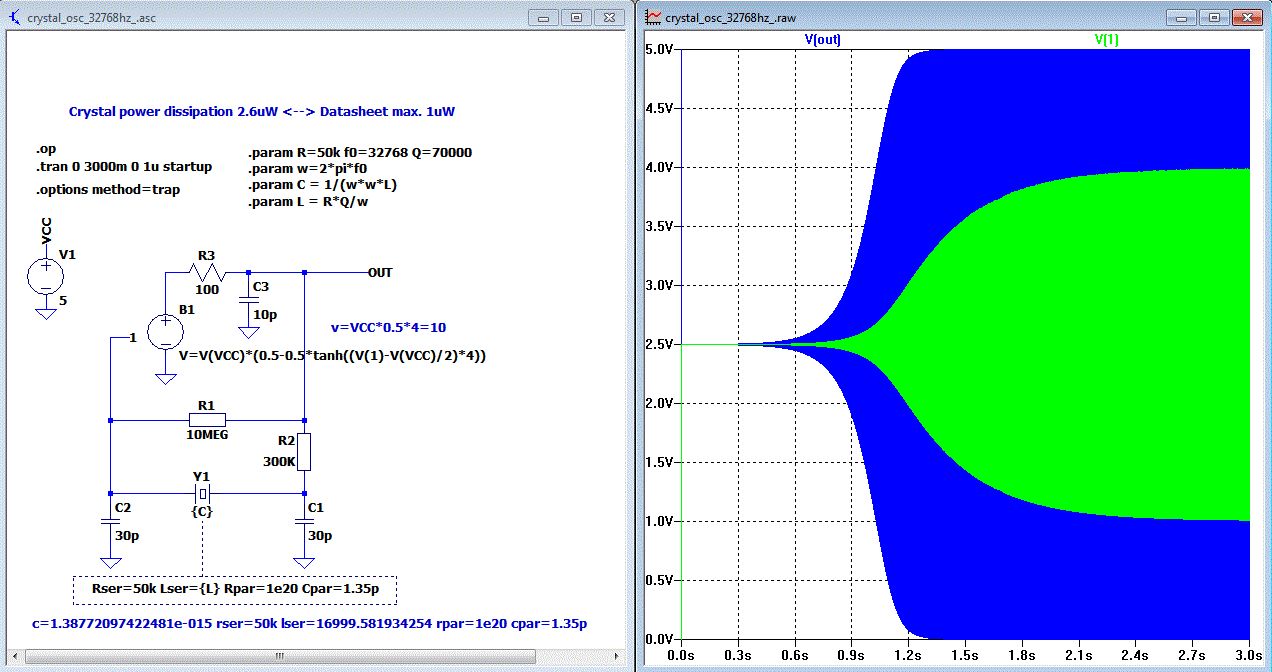The width and height of the screenshot is (1272, 672).
Task: Click the R2 300K resistor
Action: (x=304, y=452)
